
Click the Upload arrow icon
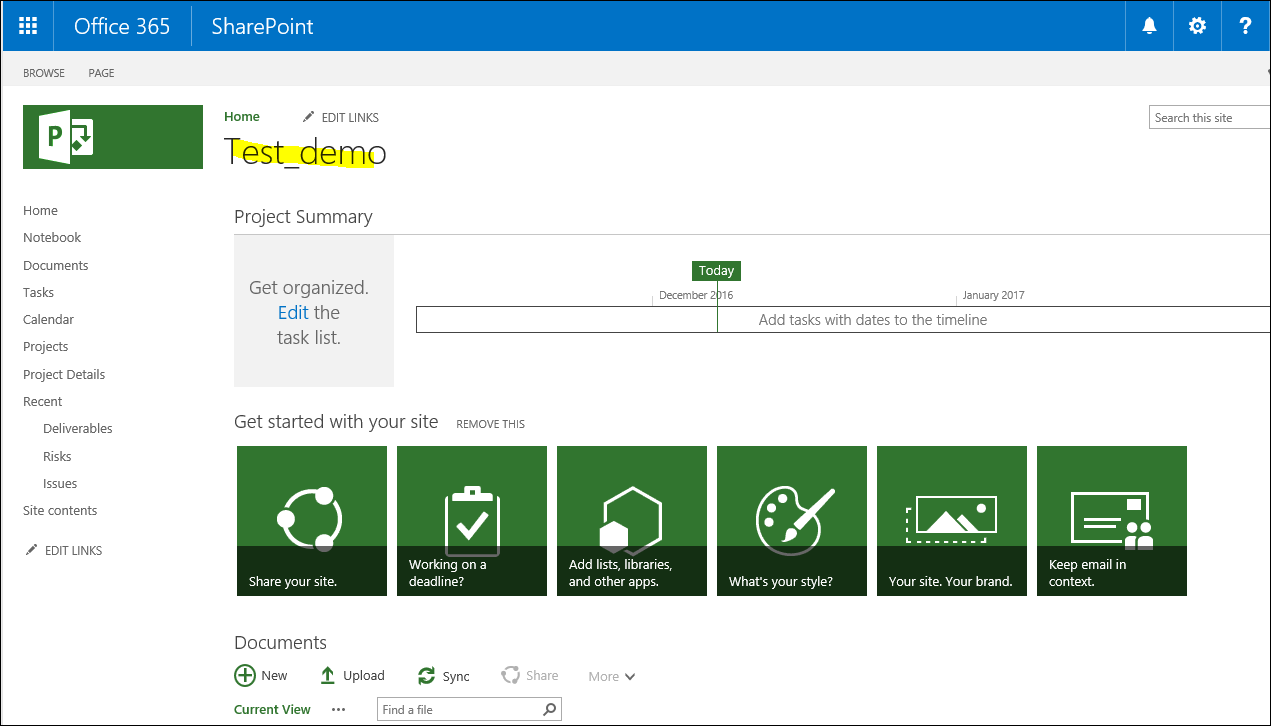[327, 675]
